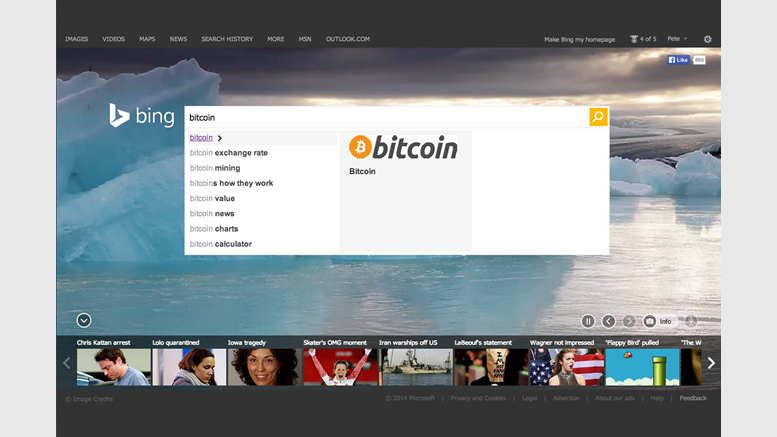
Task: Go to next homepage image
Action: pos(629,322)
